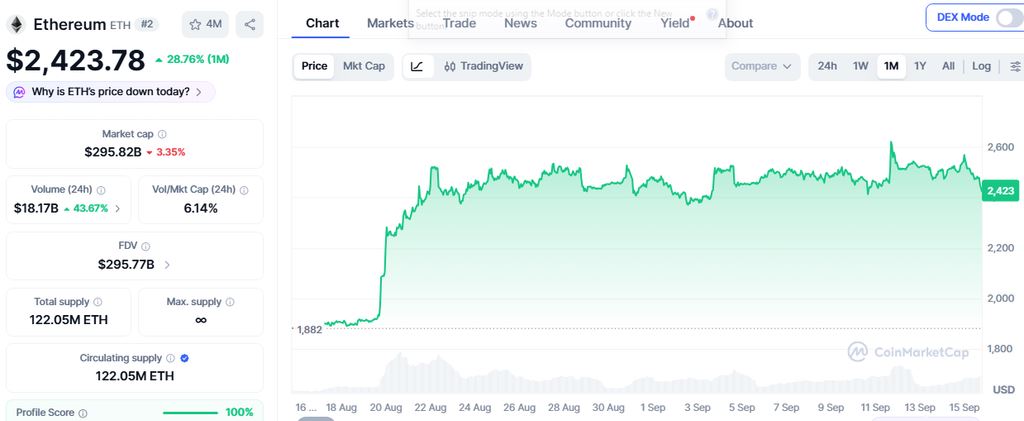
Task: Toggle DEX Mode switch
Action: [1010, 18]
